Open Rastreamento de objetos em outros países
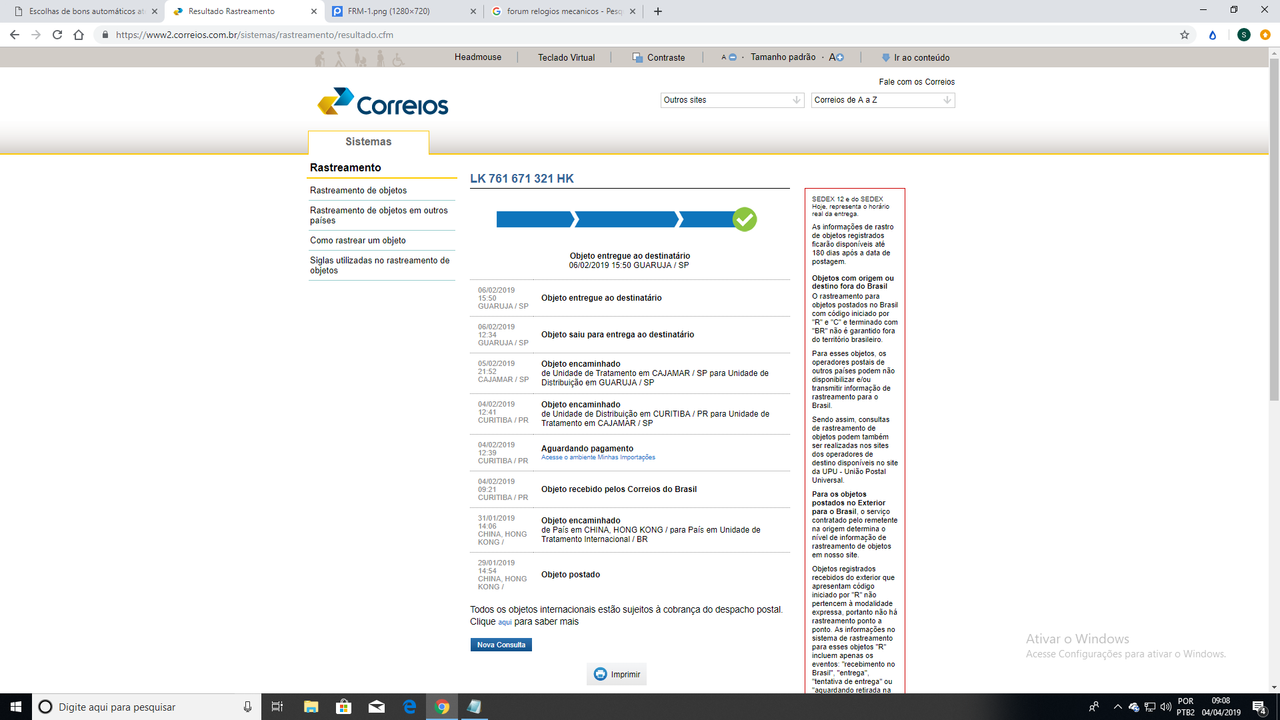Screen dimensions: 1280x720 tap(379, 215)
